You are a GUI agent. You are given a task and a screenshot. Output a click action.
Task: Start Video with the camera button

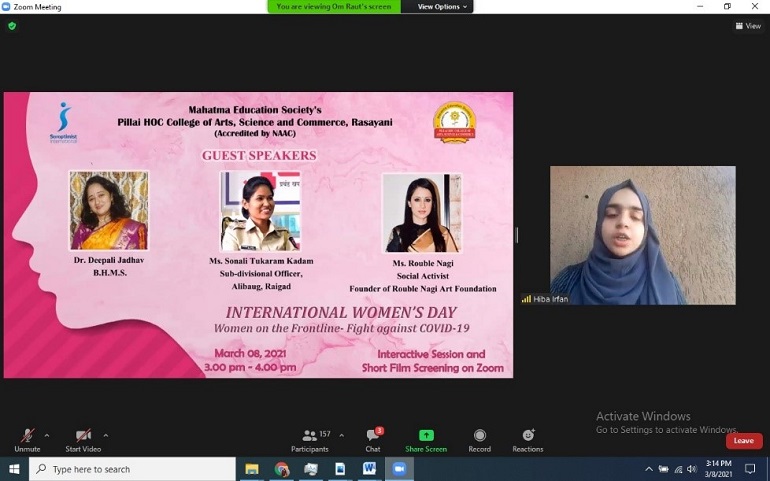(83, 440)
